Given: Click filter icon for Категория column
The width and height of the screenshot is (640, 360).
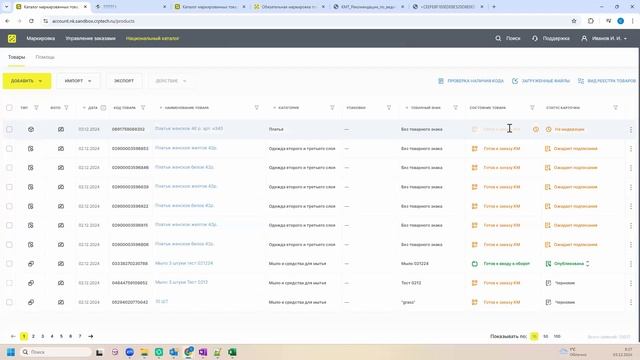Looking at the screenshot, I should (x=332, y=108).
